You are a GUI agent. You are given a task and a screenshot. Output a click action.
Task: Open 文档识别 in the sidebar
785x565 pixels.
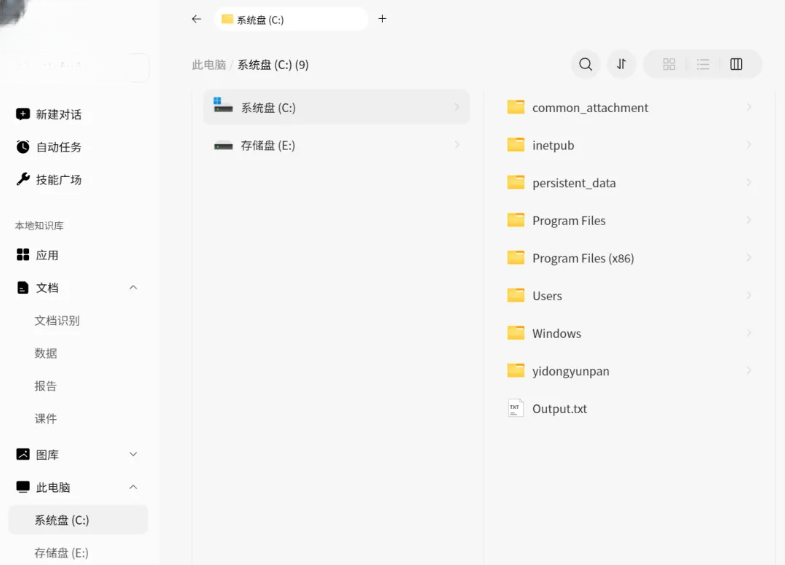(57, 320)
